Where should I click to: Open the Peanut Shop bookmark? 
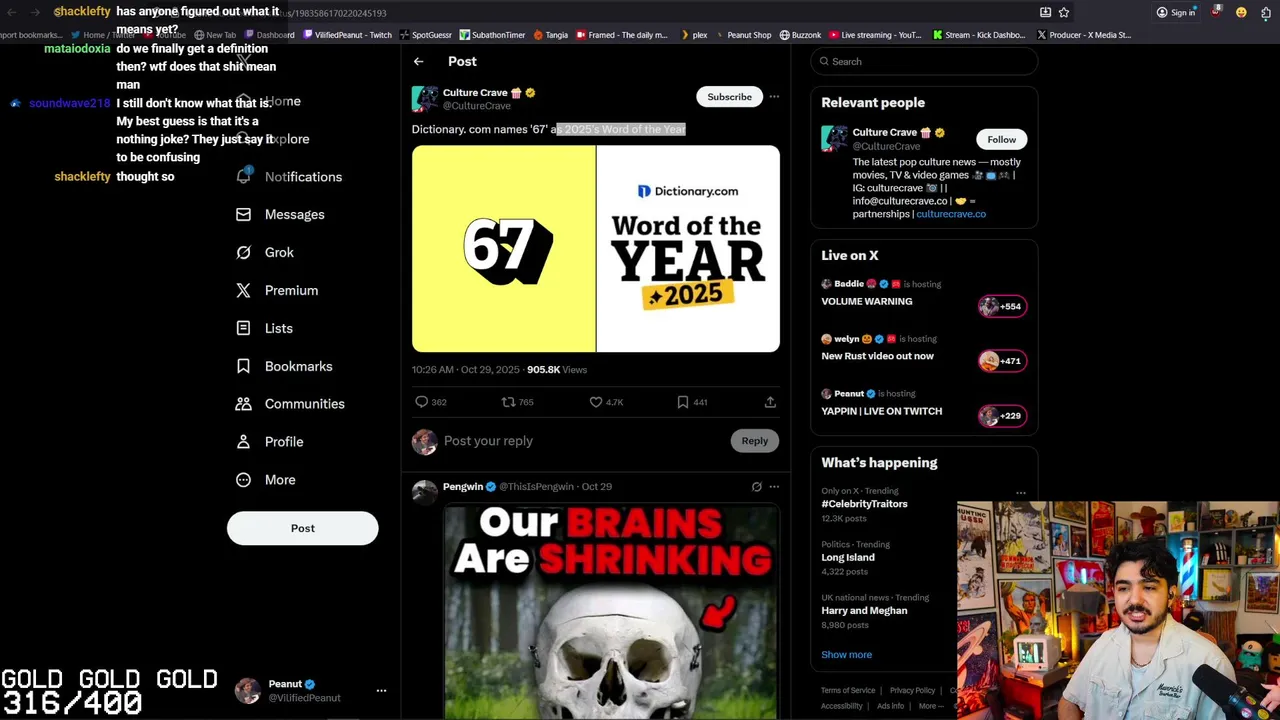742,35
